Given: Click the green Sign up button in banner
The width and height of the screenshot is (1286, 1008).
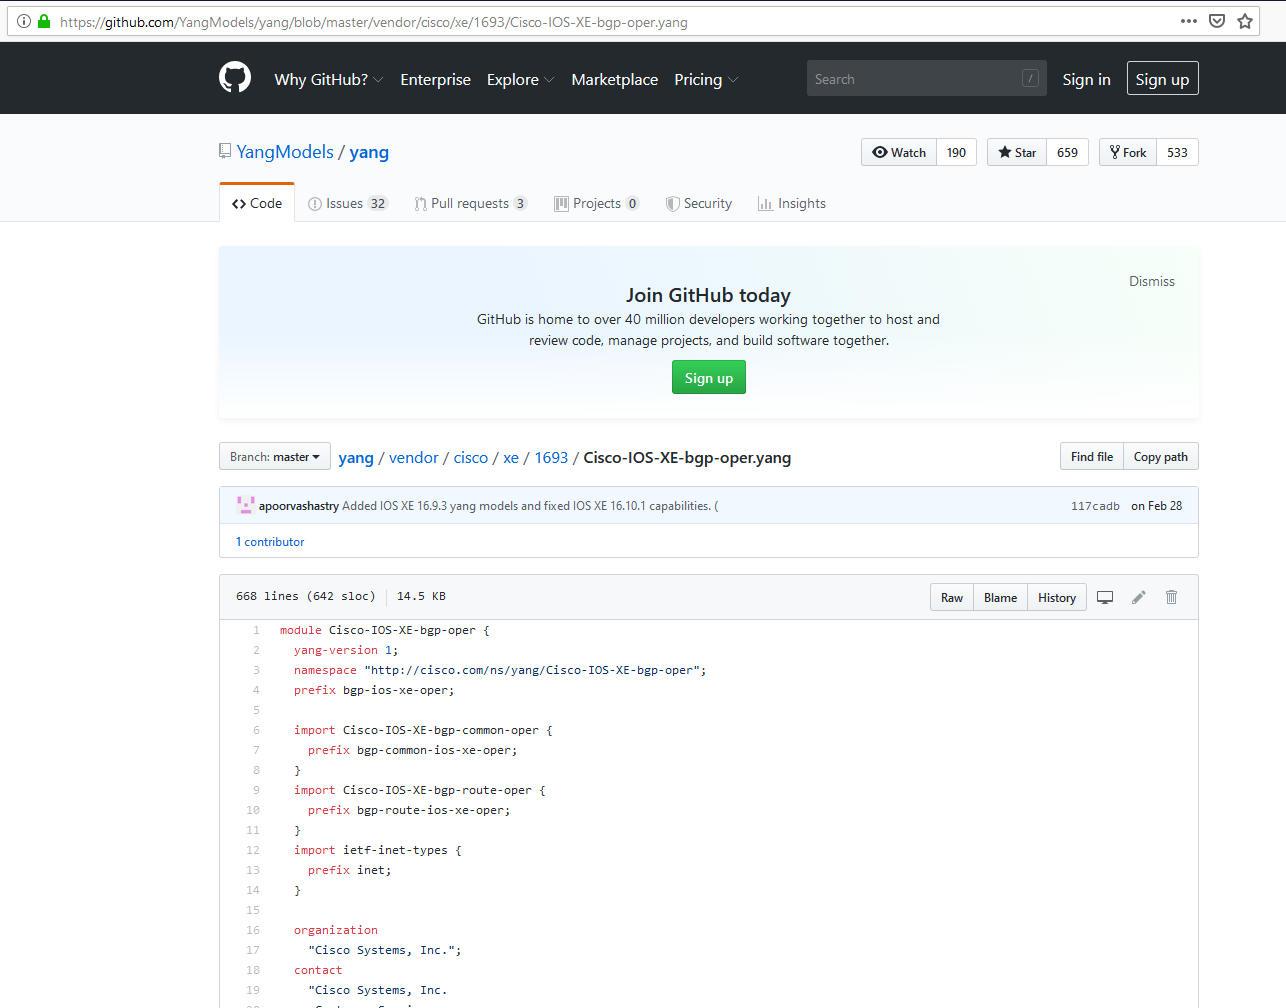Looking at the screenshot, I should 709,377.
